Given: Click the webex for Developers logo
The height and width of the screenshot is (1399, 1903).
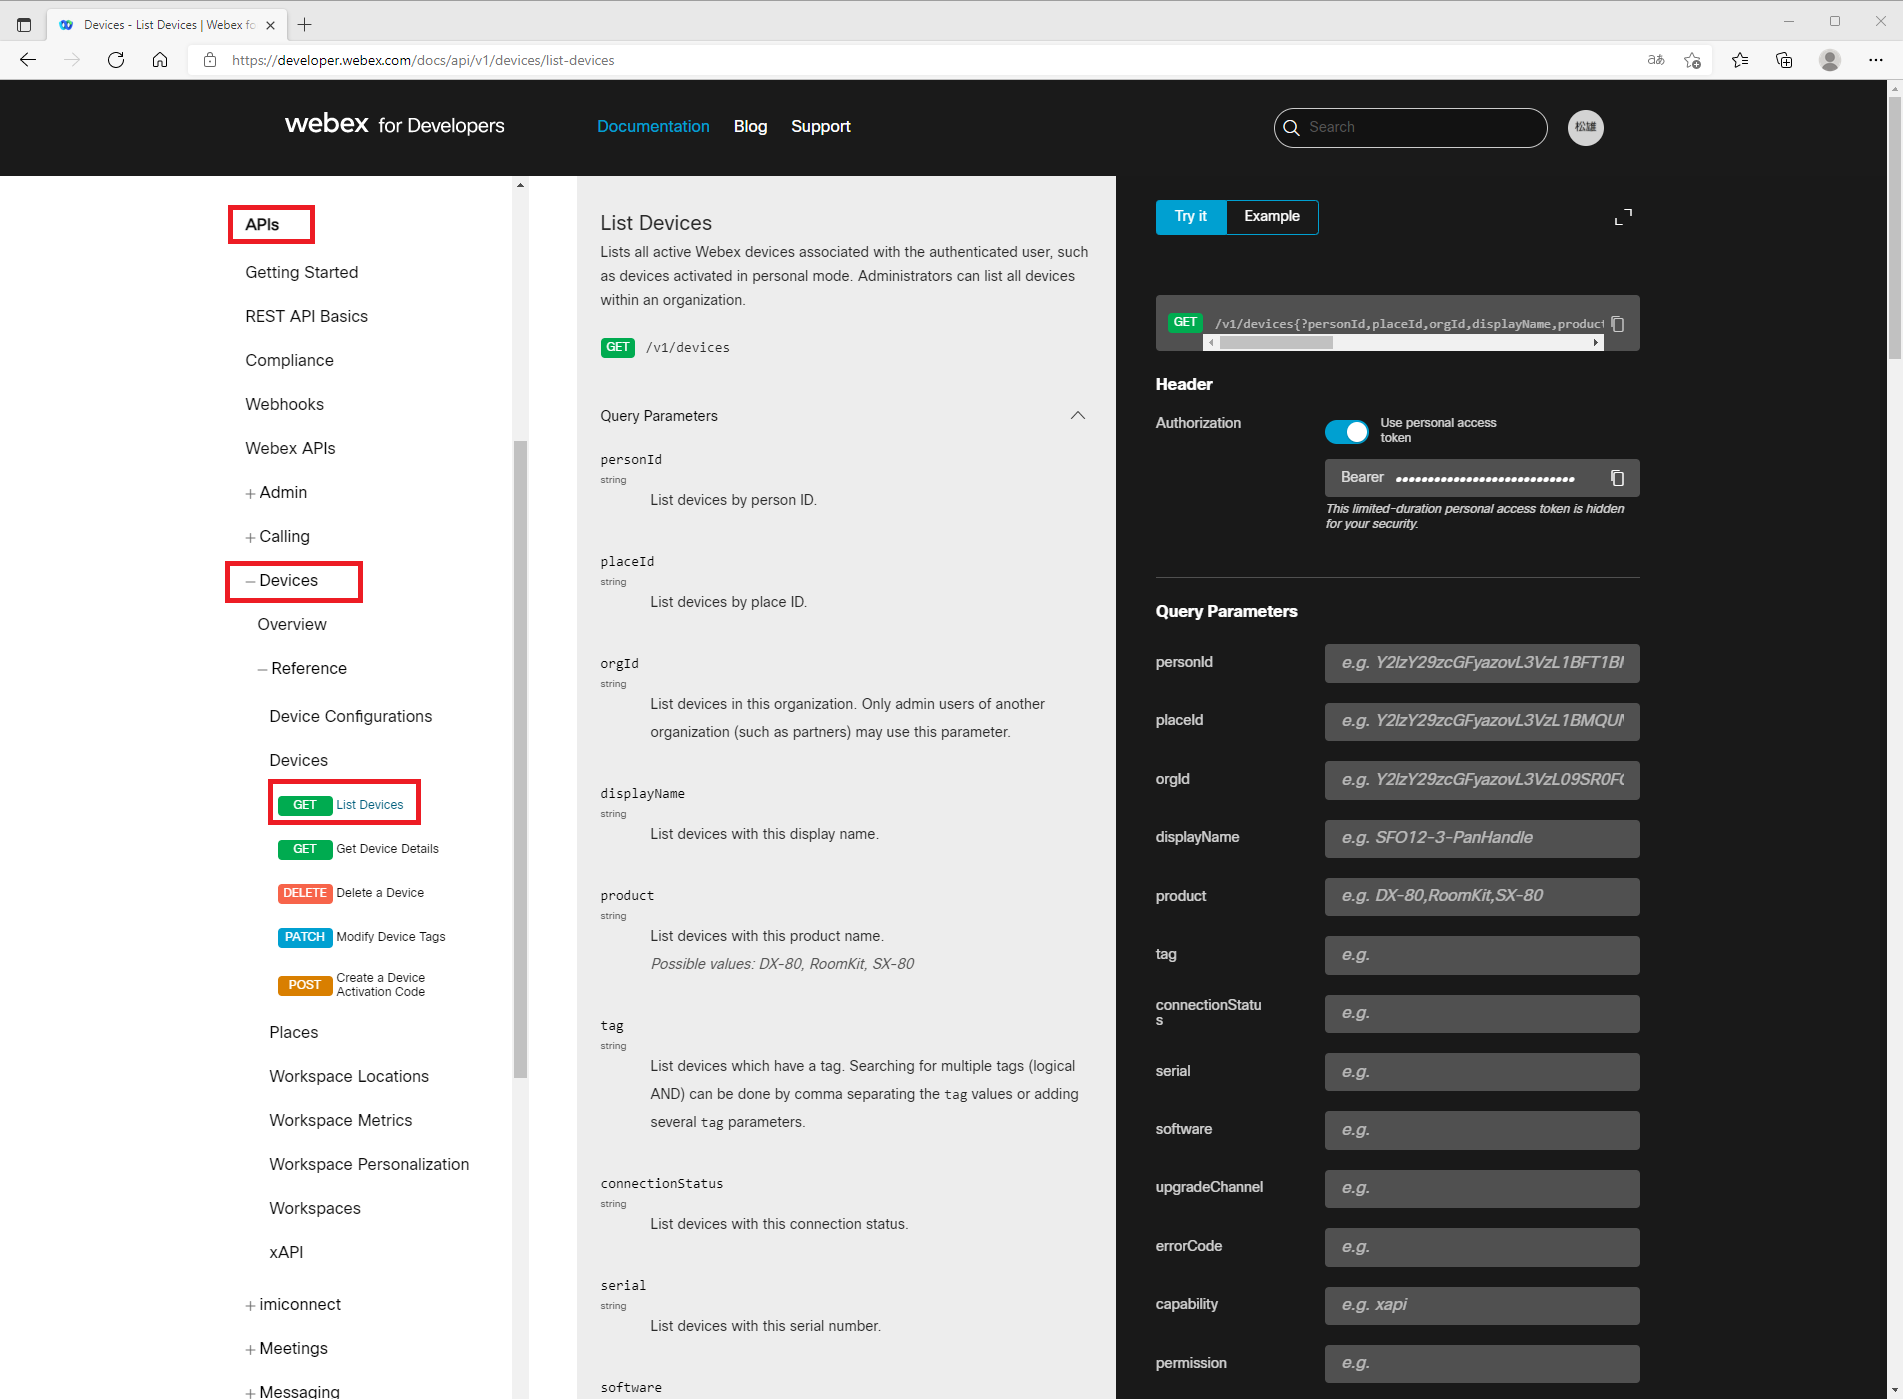Looking at the screenshot, I should pyautogui.click(x=395, y=125).
